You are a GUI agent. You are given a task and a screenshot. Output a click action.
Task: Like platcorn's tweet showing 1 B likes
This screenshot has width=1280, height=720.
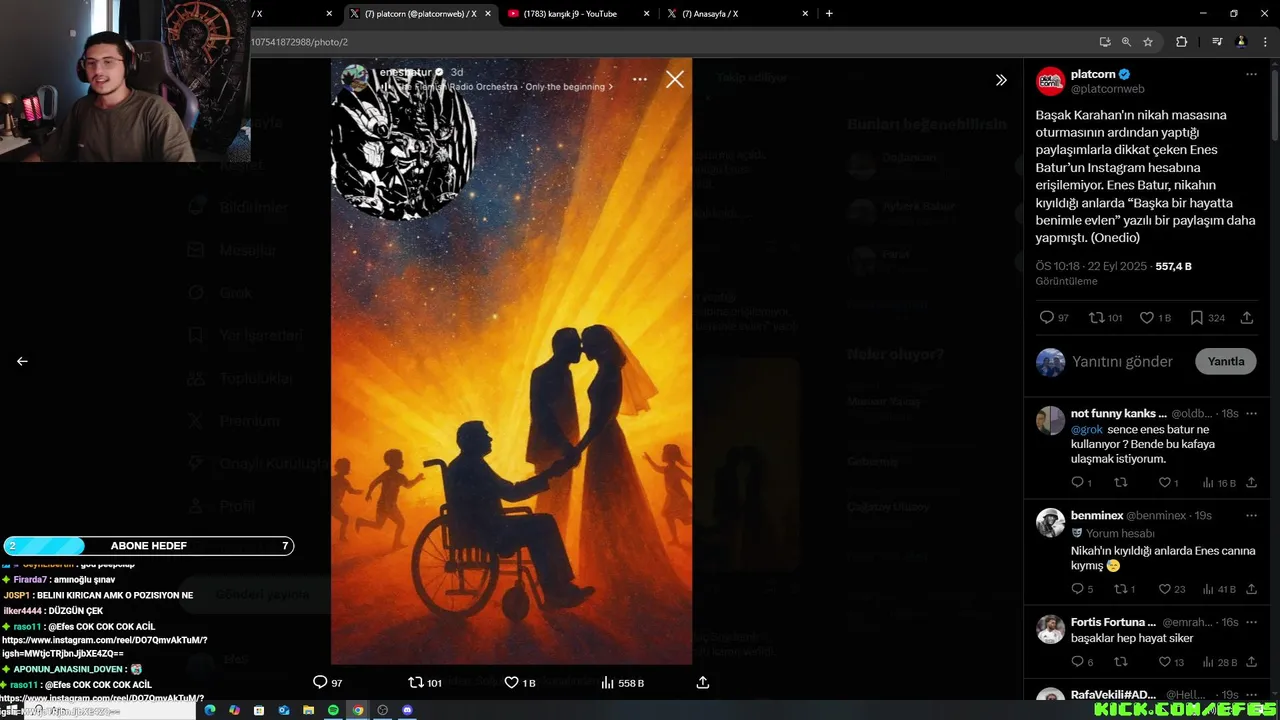(1147, 317)
